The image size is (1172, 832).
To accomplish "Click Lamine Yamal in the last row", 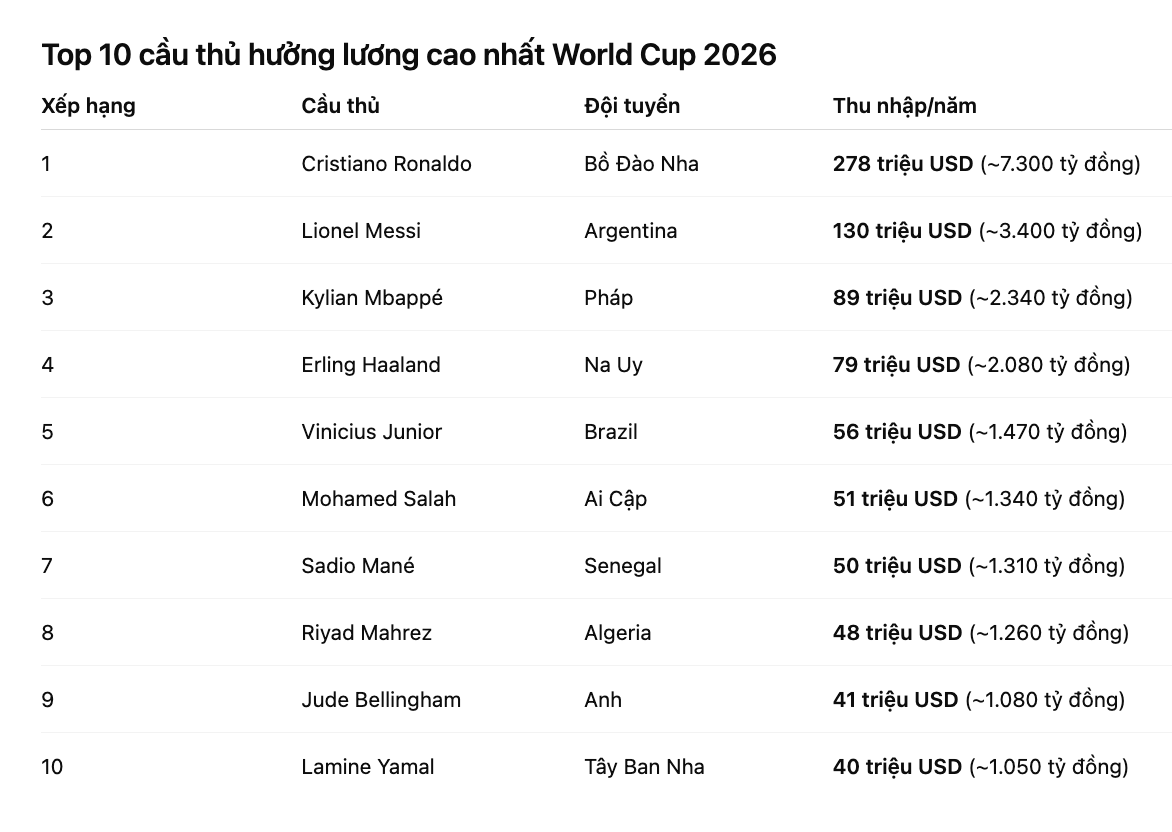I will (368, 767).
